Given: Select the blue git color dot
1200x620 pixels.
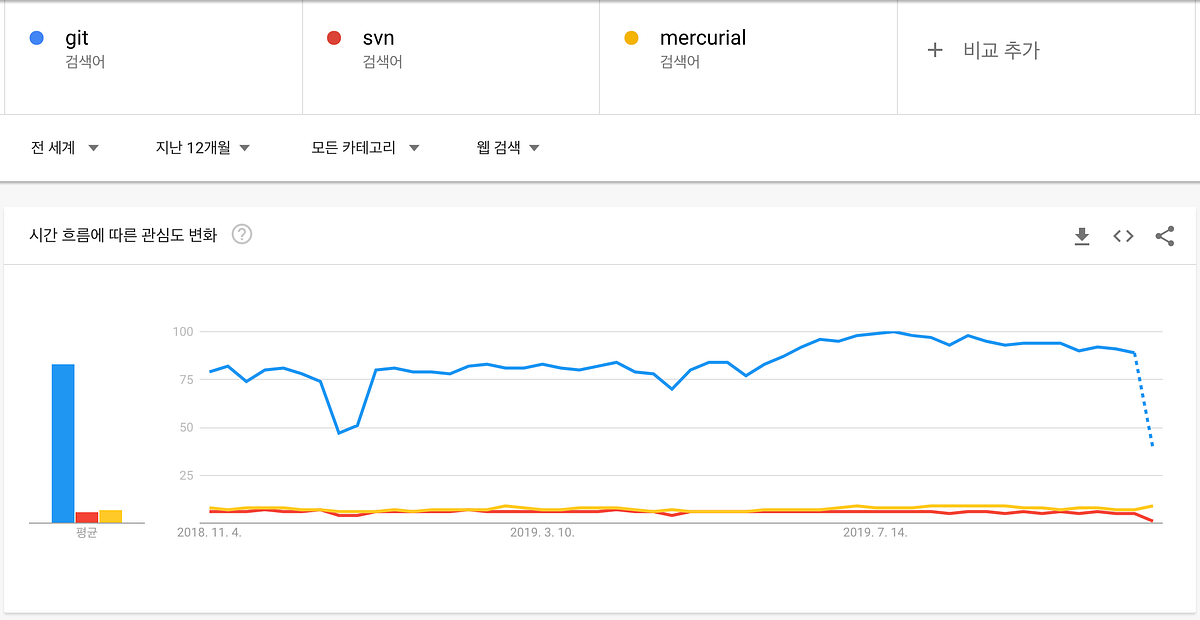Looking at the screenshot, I should (x=37, y=38).
